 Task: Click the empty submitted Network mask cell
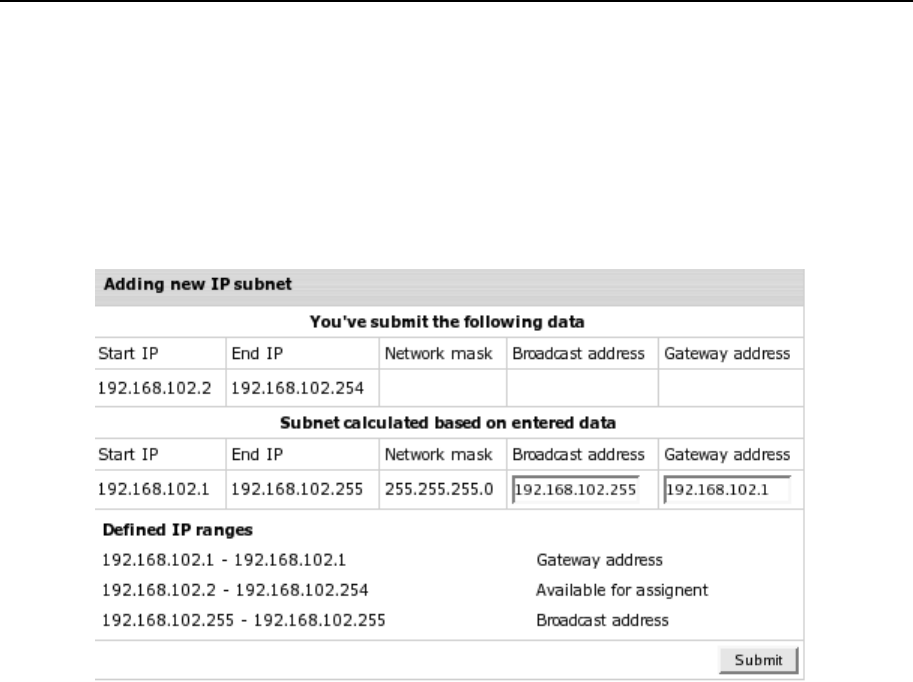(441, 388)
